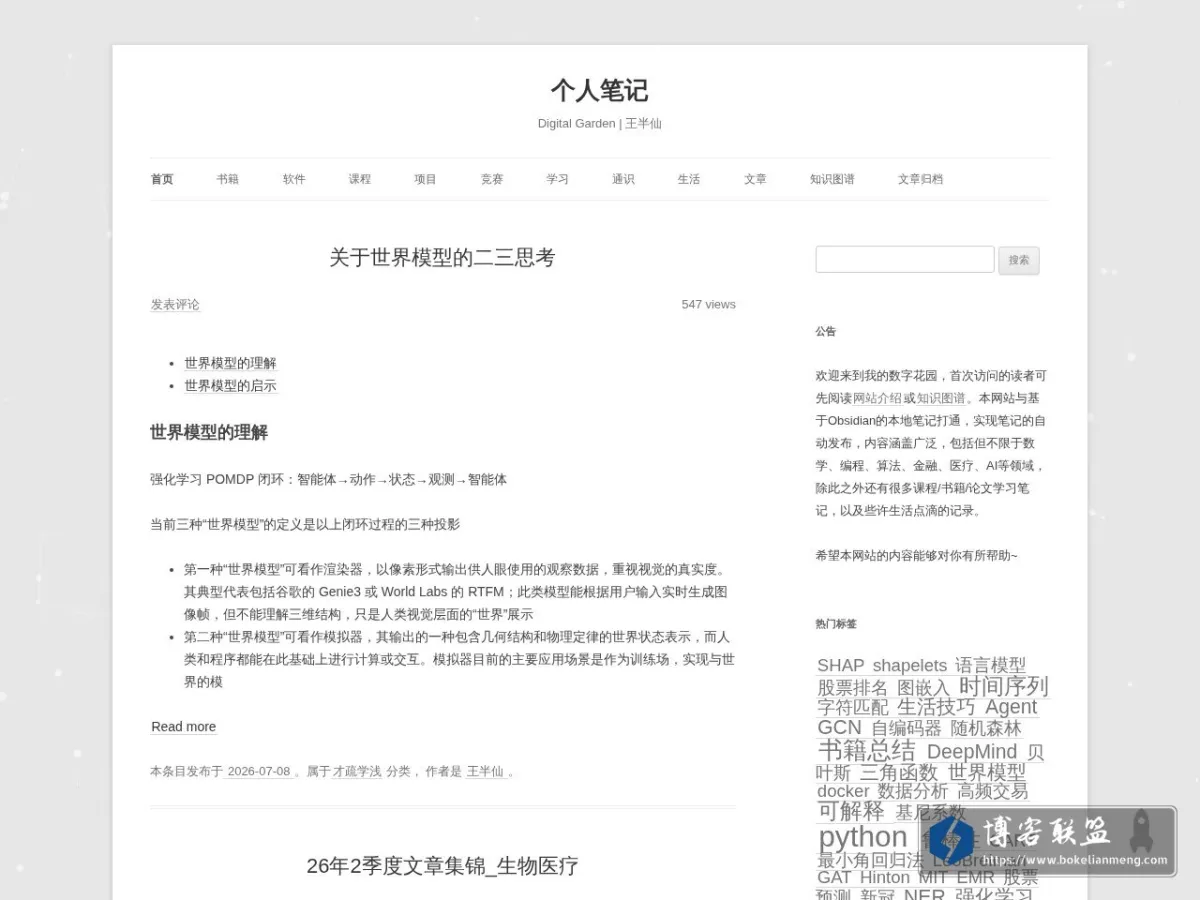
Task: Click the Digital Garden | 王半仙 tagline
Action: coord(599,124)
